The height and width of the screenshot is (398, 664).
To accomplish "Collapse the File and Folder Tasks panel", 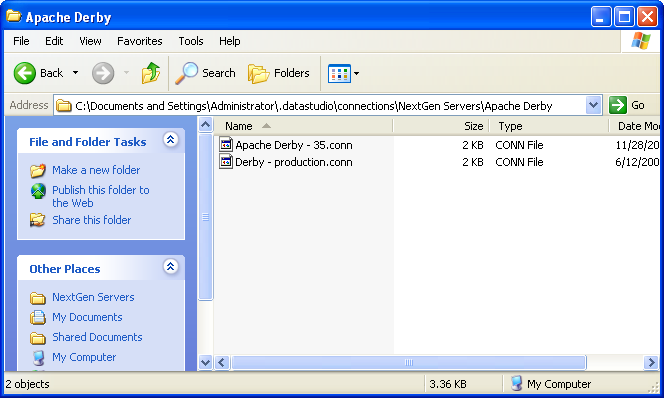I will click(170, 139).
